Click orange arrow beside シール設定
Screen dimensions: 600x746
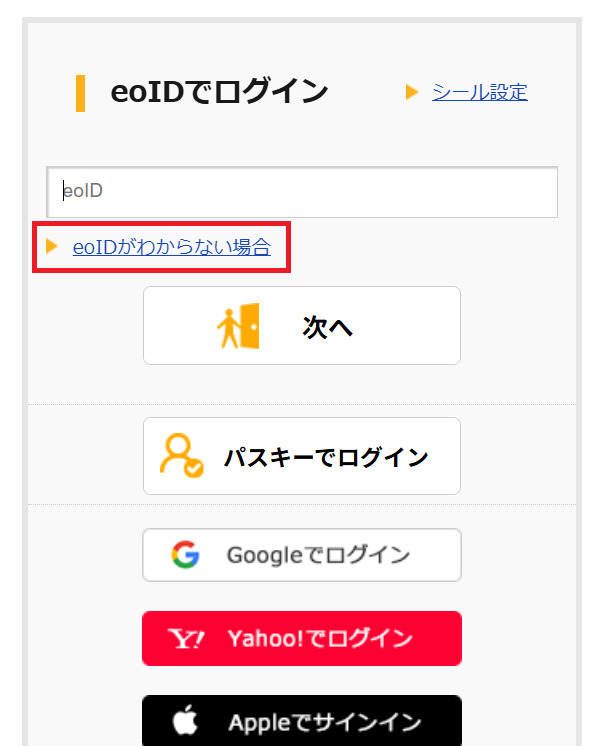pos(412,92)
